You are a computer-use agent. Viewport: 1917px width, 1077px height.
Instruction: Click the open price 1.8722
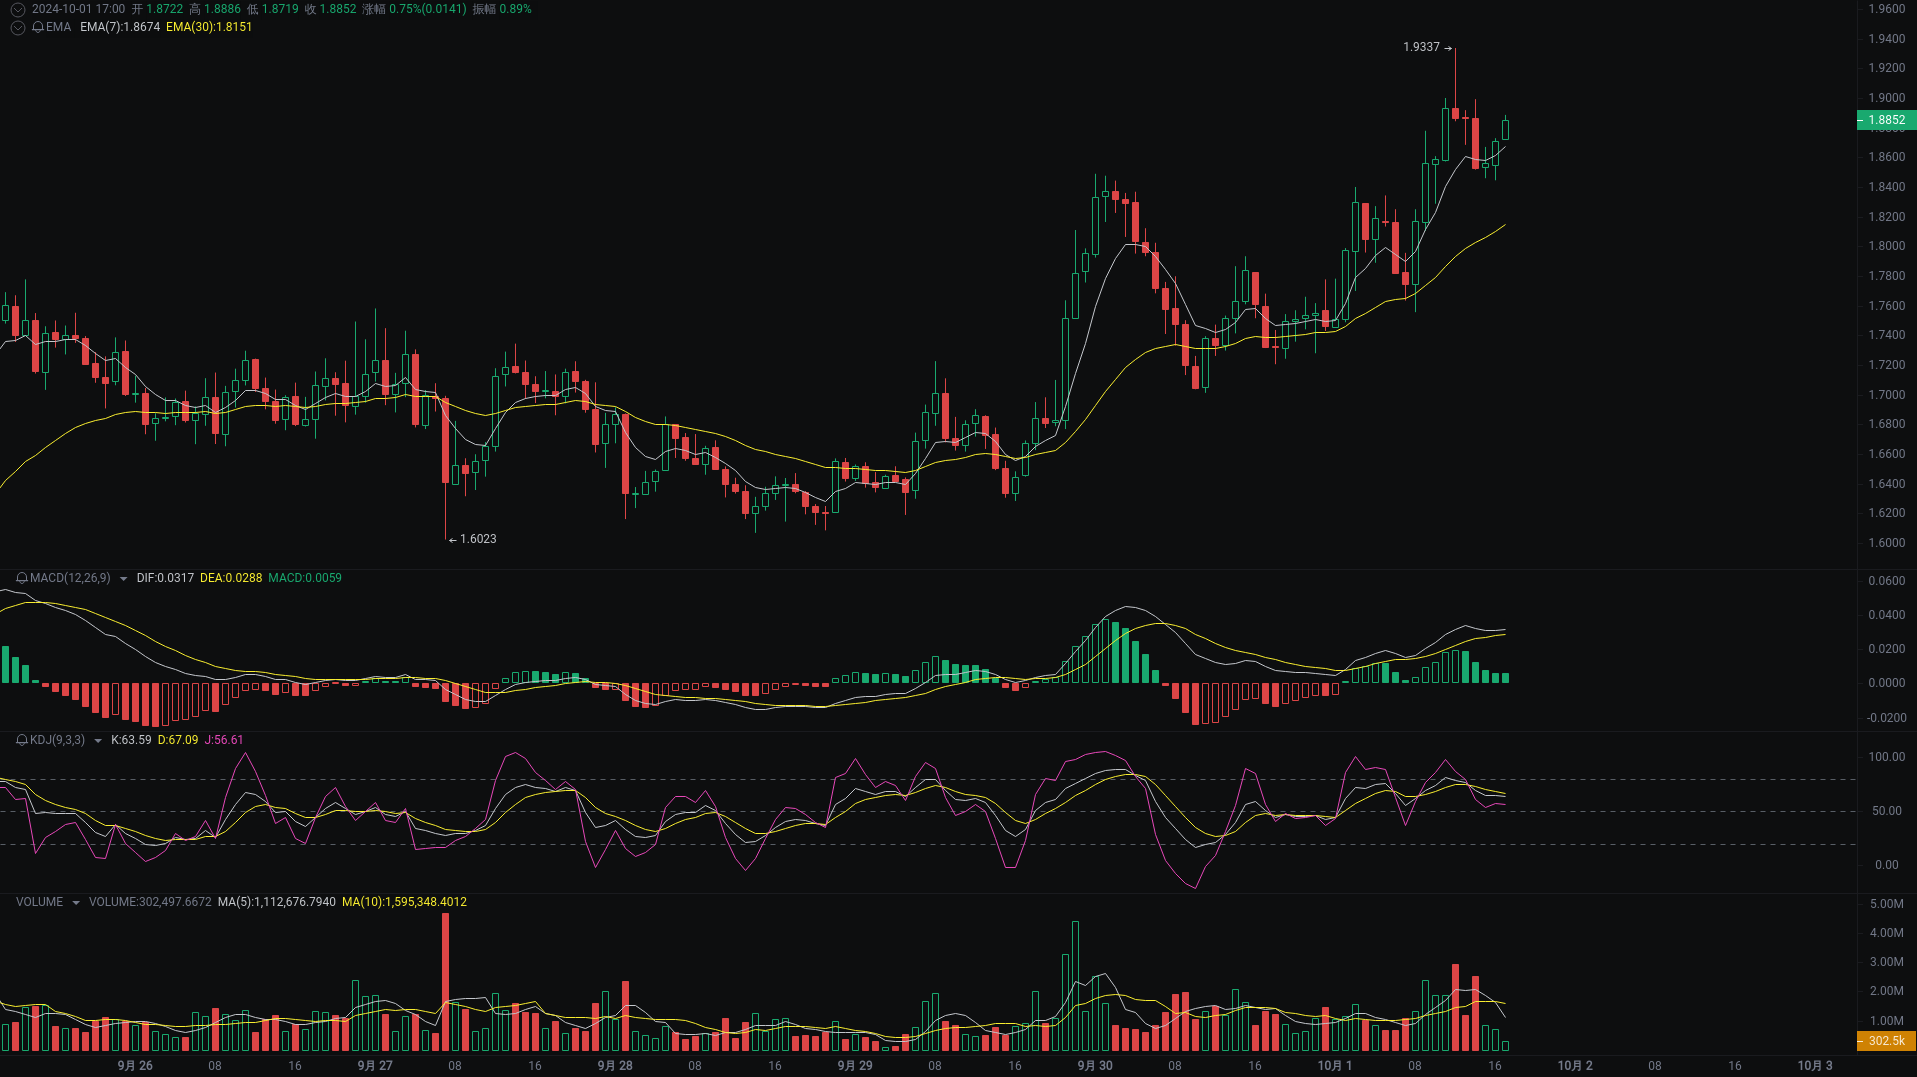pyautogui.click(x=165, y=9)
